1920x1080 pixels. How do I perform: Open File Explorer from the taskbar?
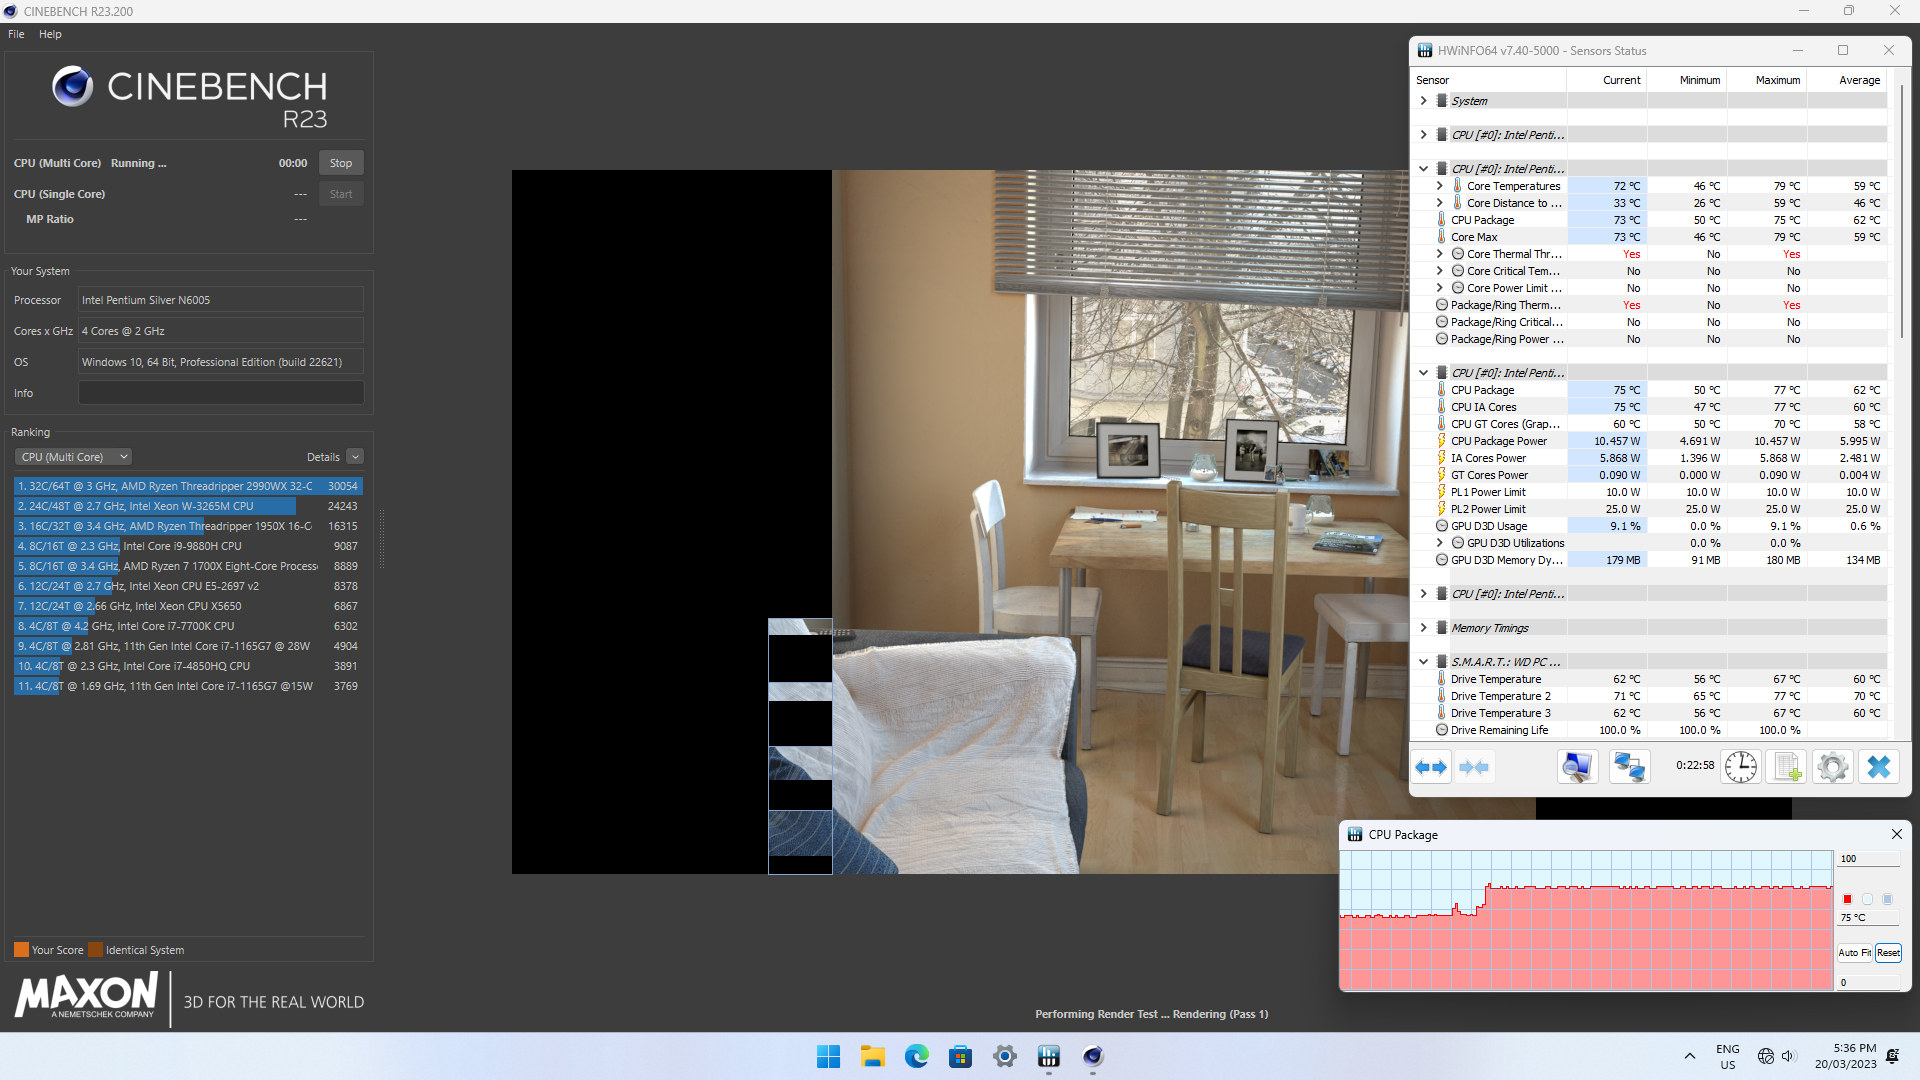click(872, 1056)
